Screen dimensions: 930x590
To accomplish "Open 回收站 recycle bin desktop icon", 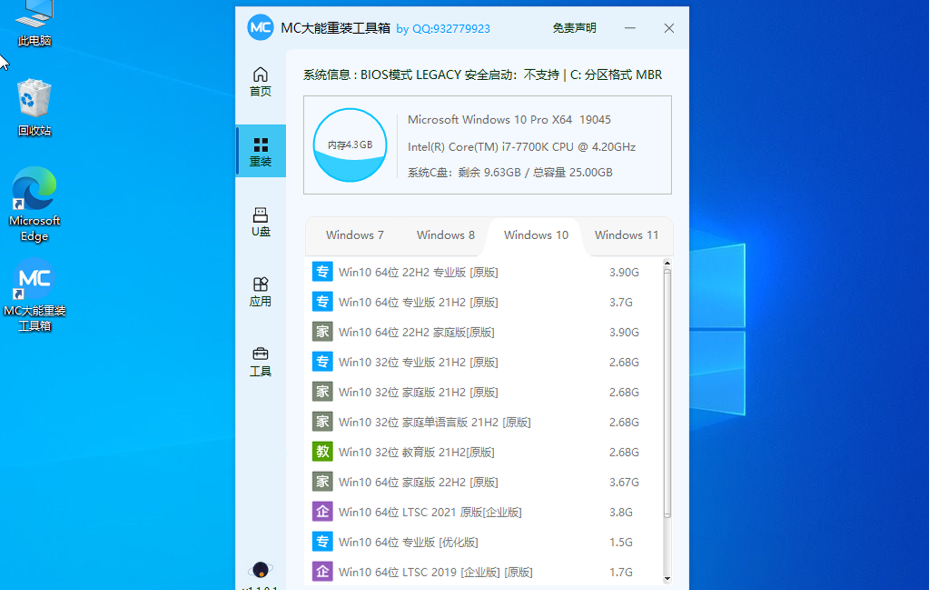I will point(34,108).
